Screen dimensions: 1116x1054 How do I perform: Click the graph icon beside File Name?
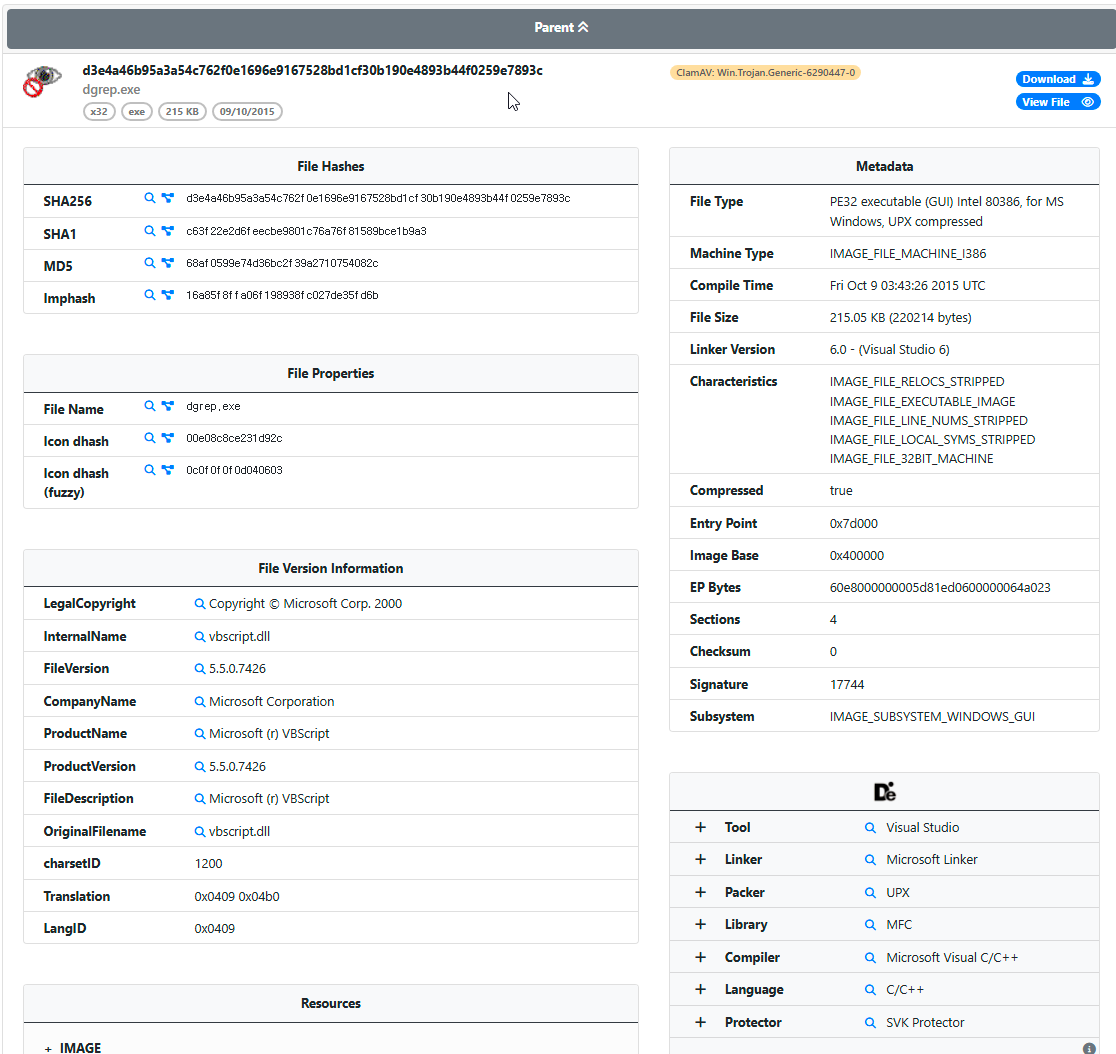pyautogui.click(x=167, y=406)
